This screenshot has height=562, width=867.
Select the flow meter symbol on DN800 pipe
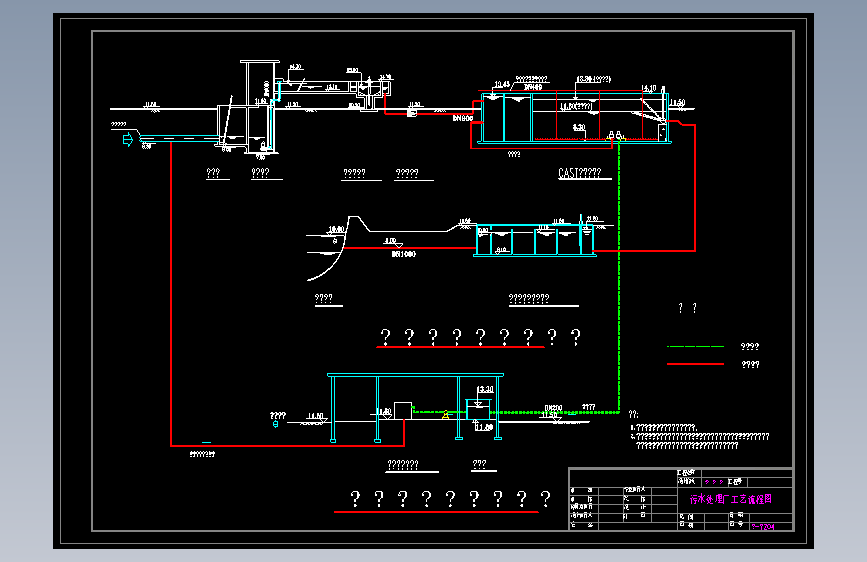(411, 113)
